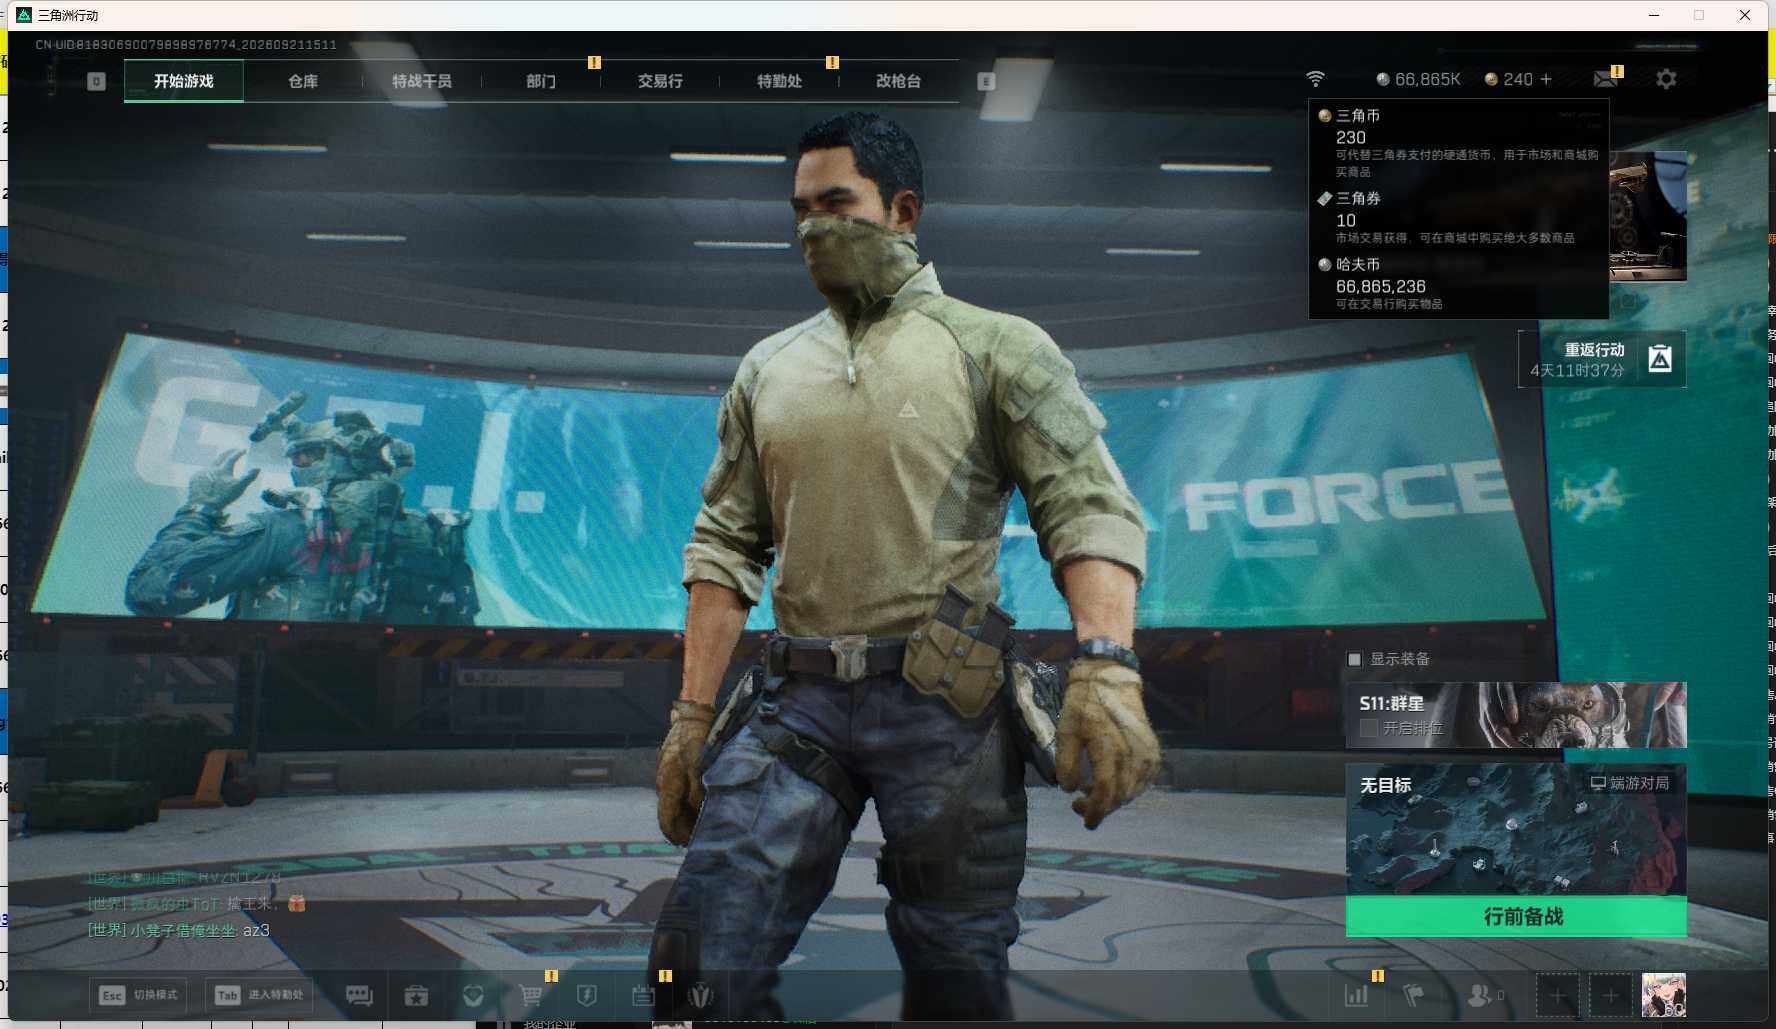This screenshot has height=1029, width=1776.
Task: Click the flags icon in bottom bar
Action: (x=1413, y=995)
